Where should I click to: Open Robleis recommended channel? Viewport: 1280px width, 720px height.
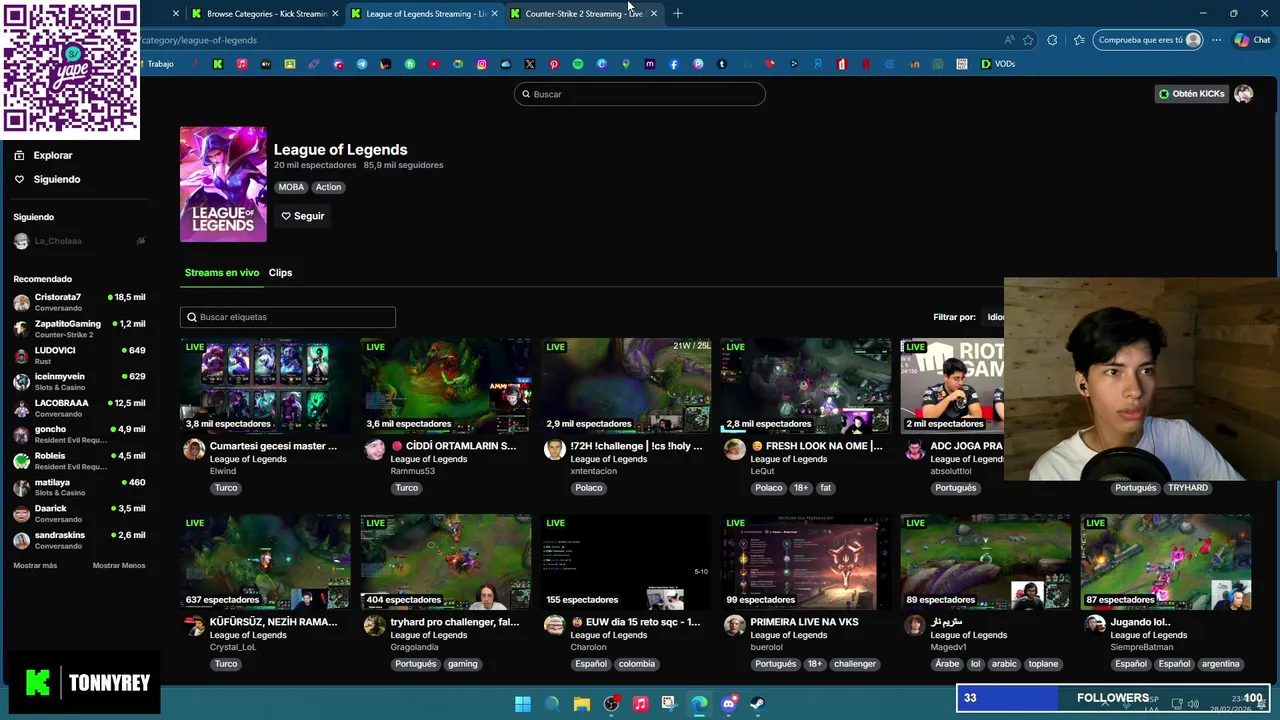point(78,460)
